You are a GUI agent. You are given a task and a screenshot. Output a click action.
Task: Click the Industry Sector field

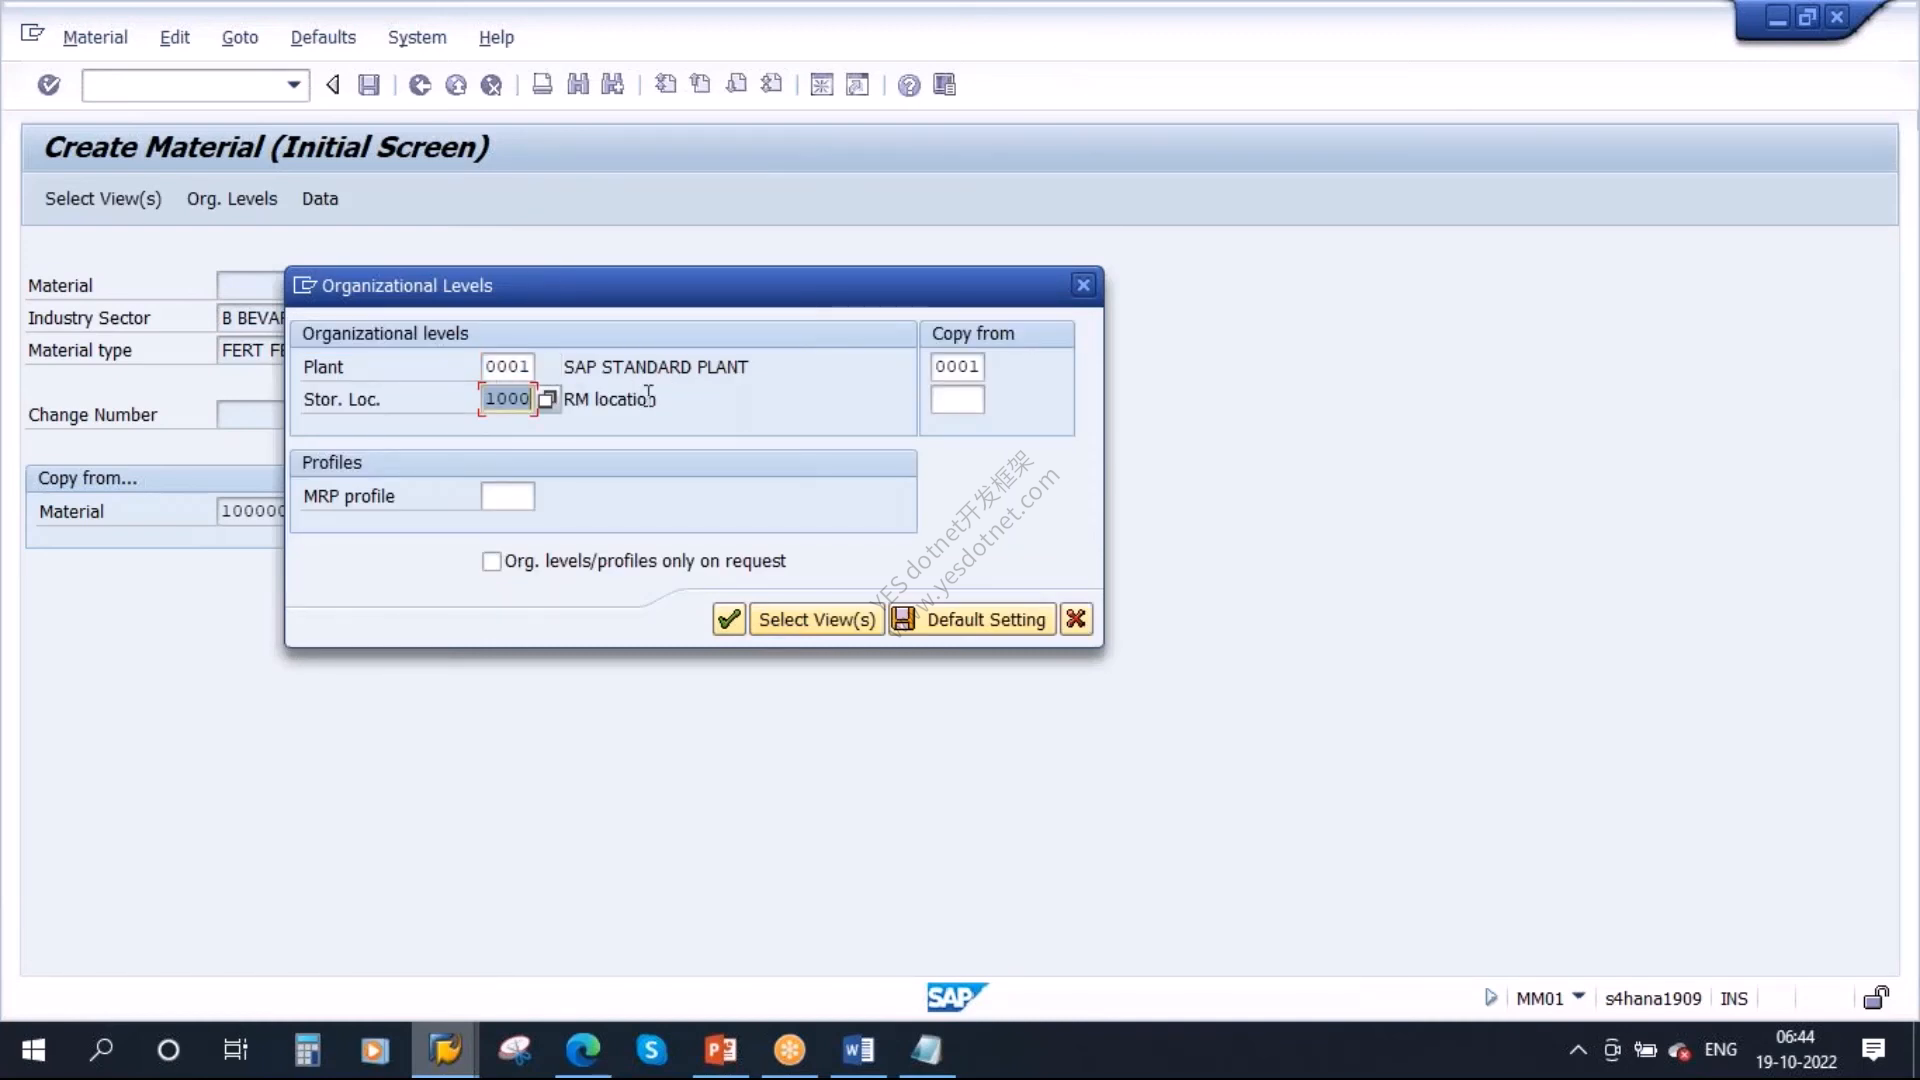[x=251, y=318]
